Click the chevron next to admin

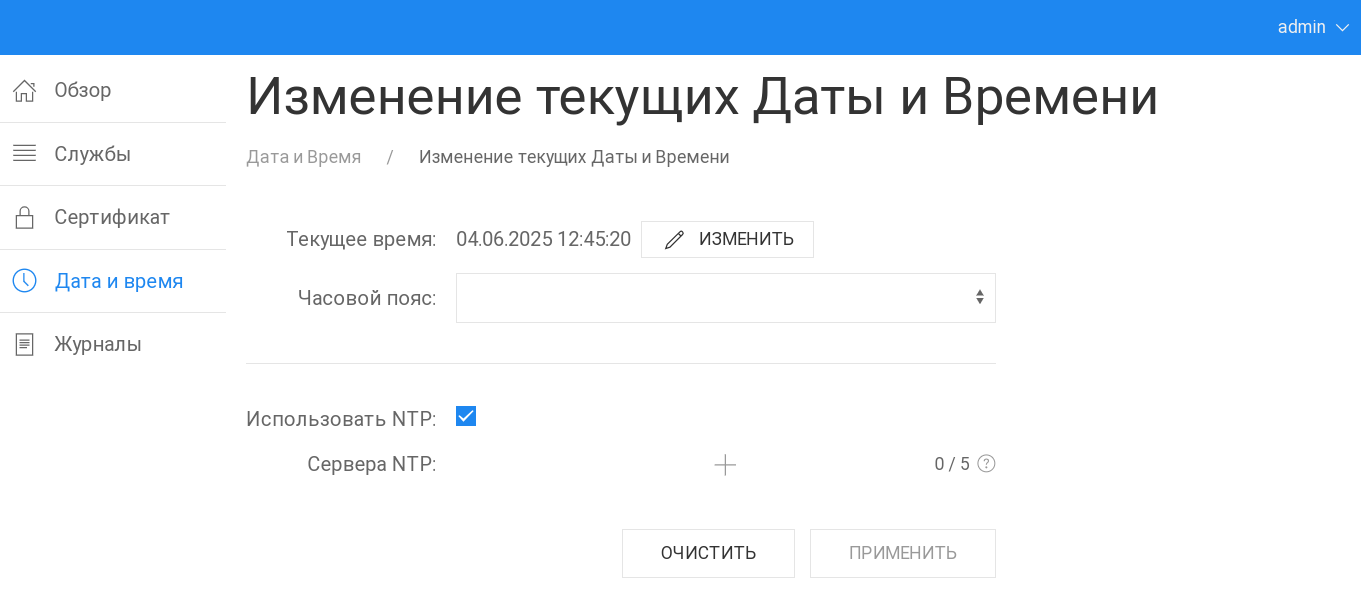click(x=1342, y=28)
